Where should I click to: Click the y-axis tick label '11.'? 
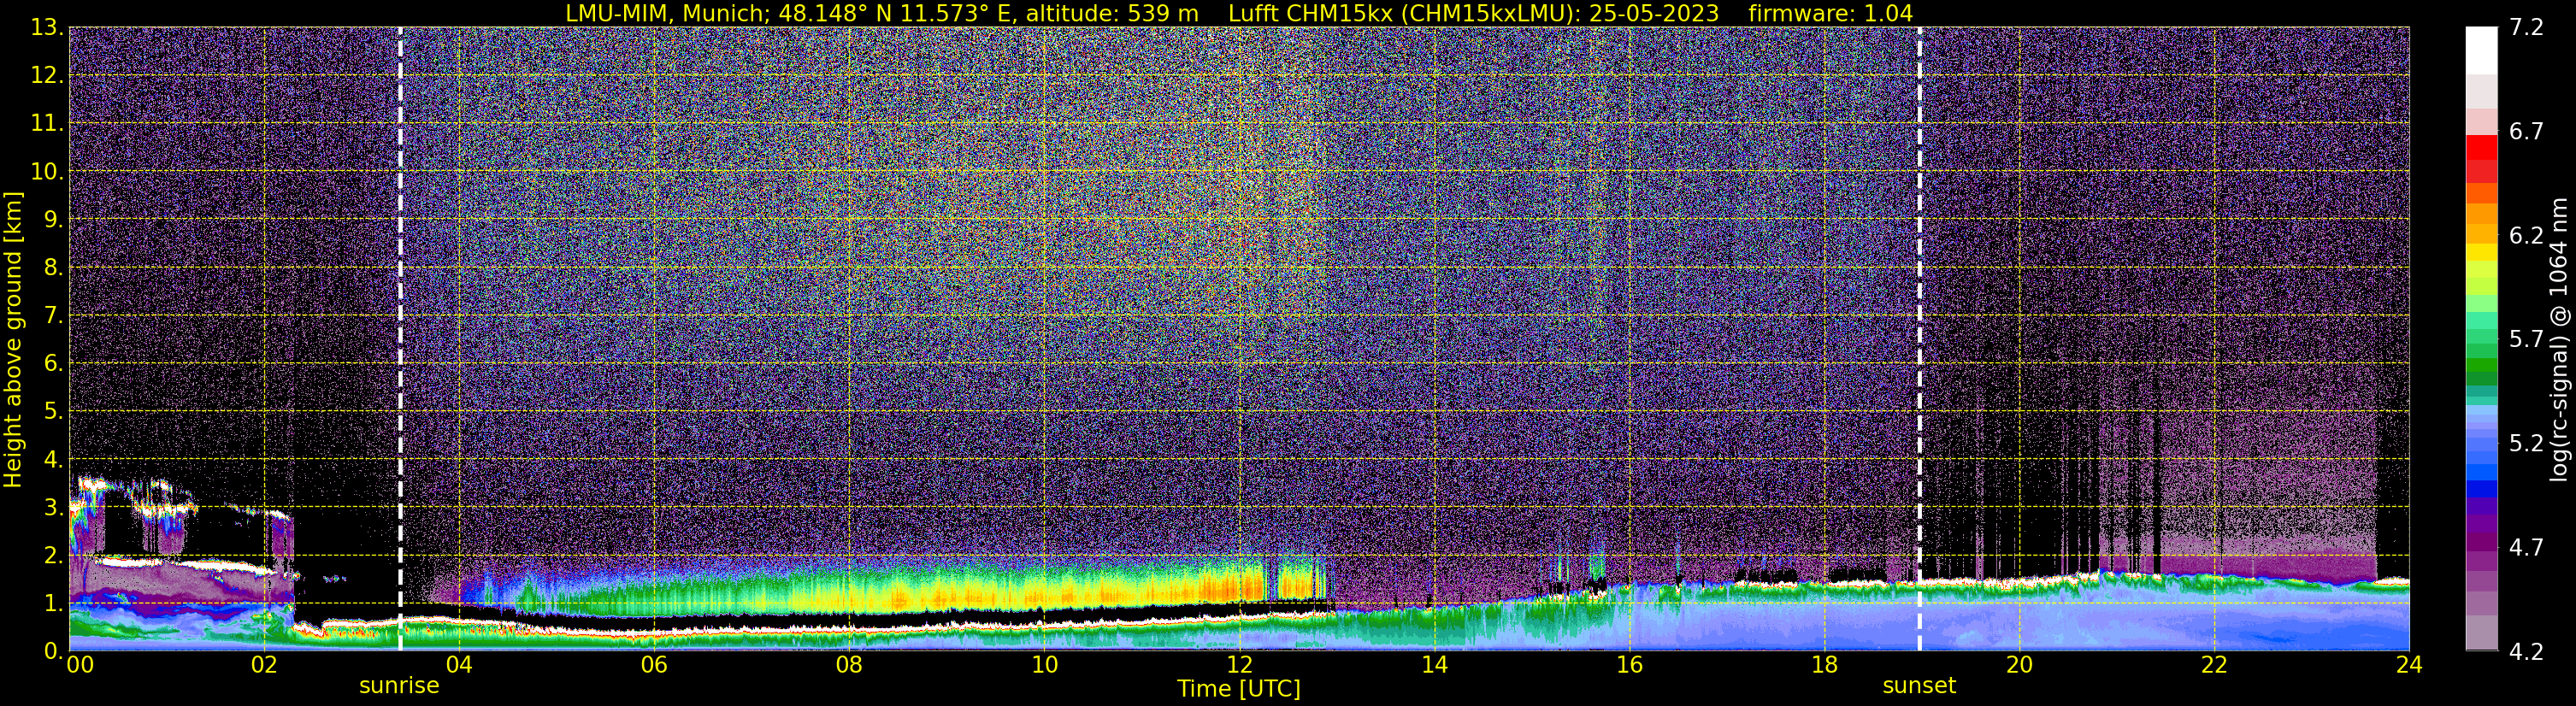[x=47, y=123]
